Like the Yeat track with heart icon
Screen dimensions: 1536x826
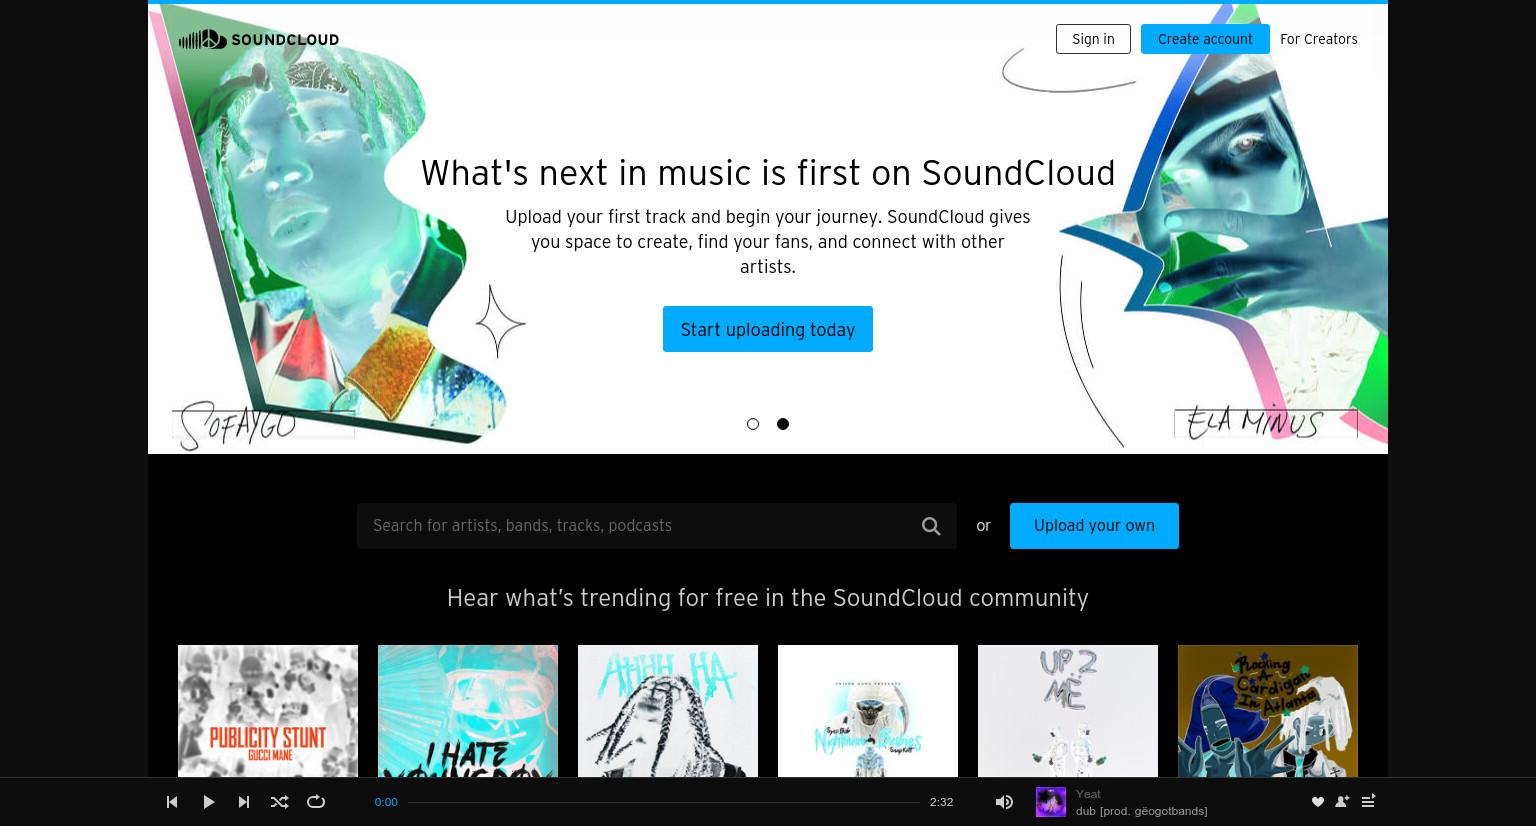pos(1317,802)
